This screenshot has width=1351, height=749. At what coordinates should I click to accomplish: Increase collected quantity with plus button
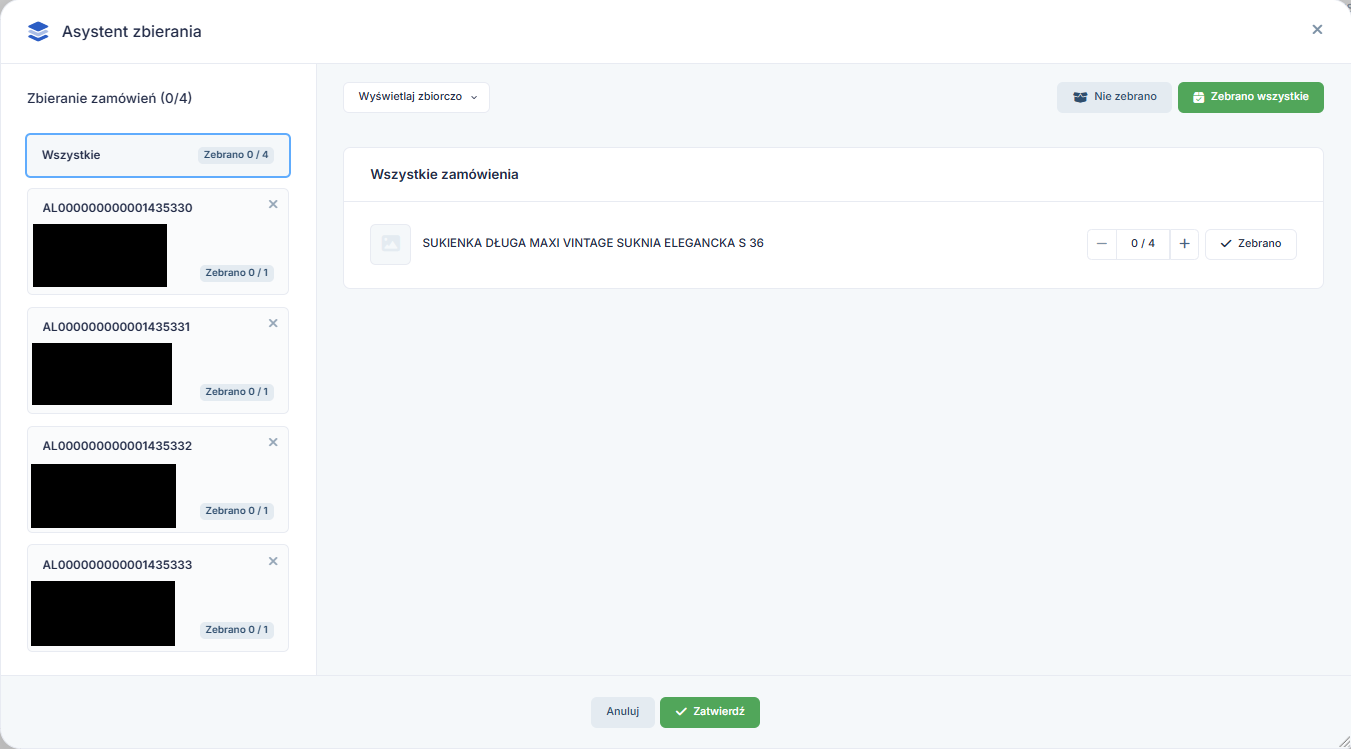(x=1184, y=244)
